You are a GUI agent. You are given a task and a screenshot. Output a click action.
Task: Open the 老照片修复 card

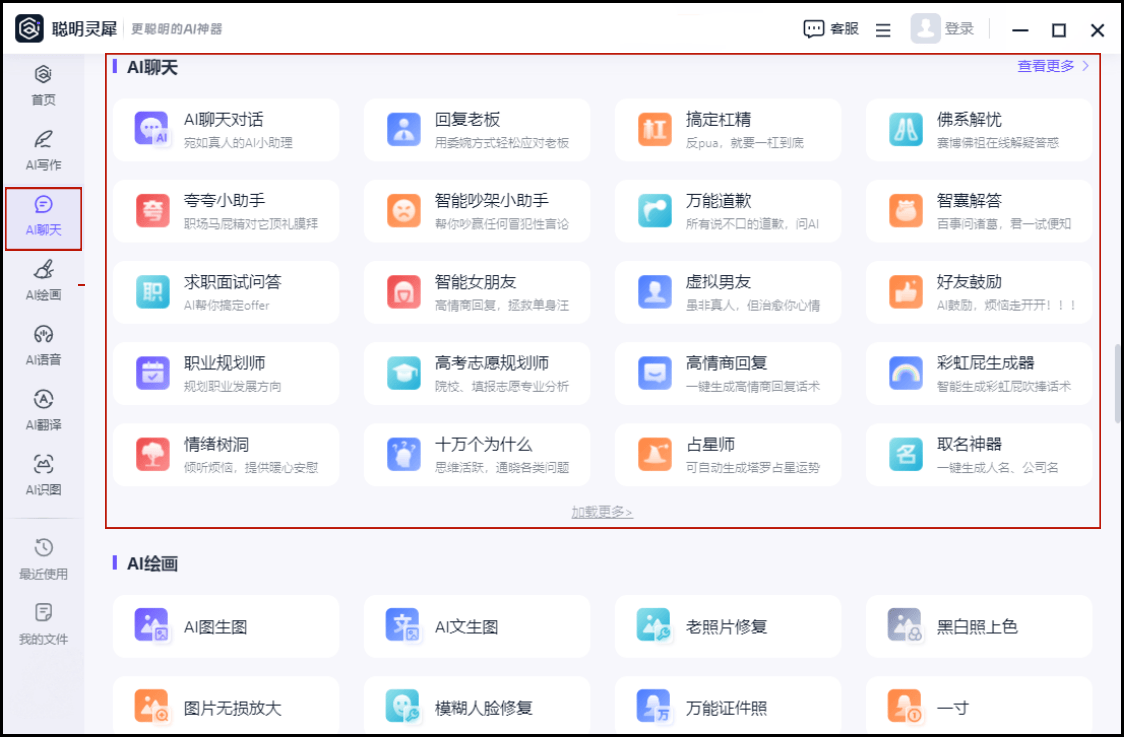[728, 627]
